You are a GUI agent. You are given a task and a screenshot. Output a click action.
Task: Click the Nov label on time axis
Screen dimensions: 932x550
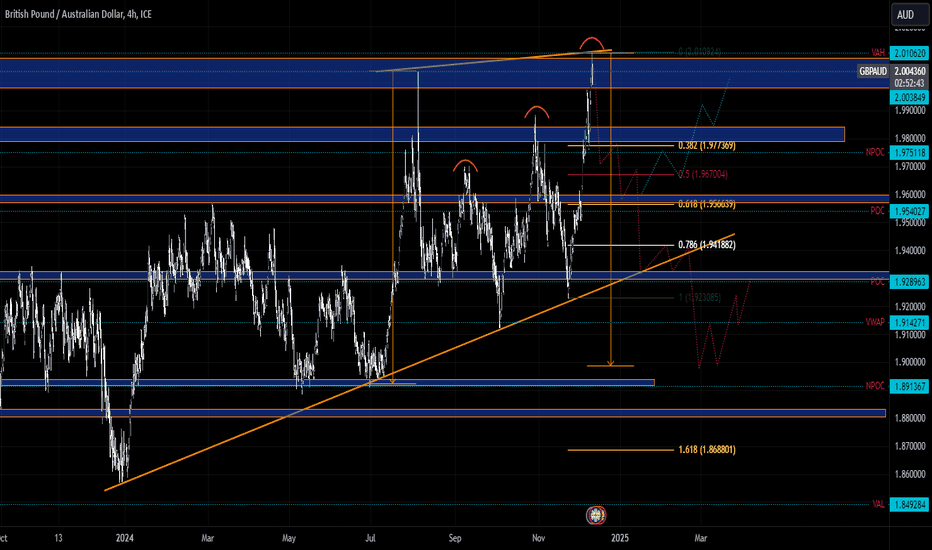539,538
